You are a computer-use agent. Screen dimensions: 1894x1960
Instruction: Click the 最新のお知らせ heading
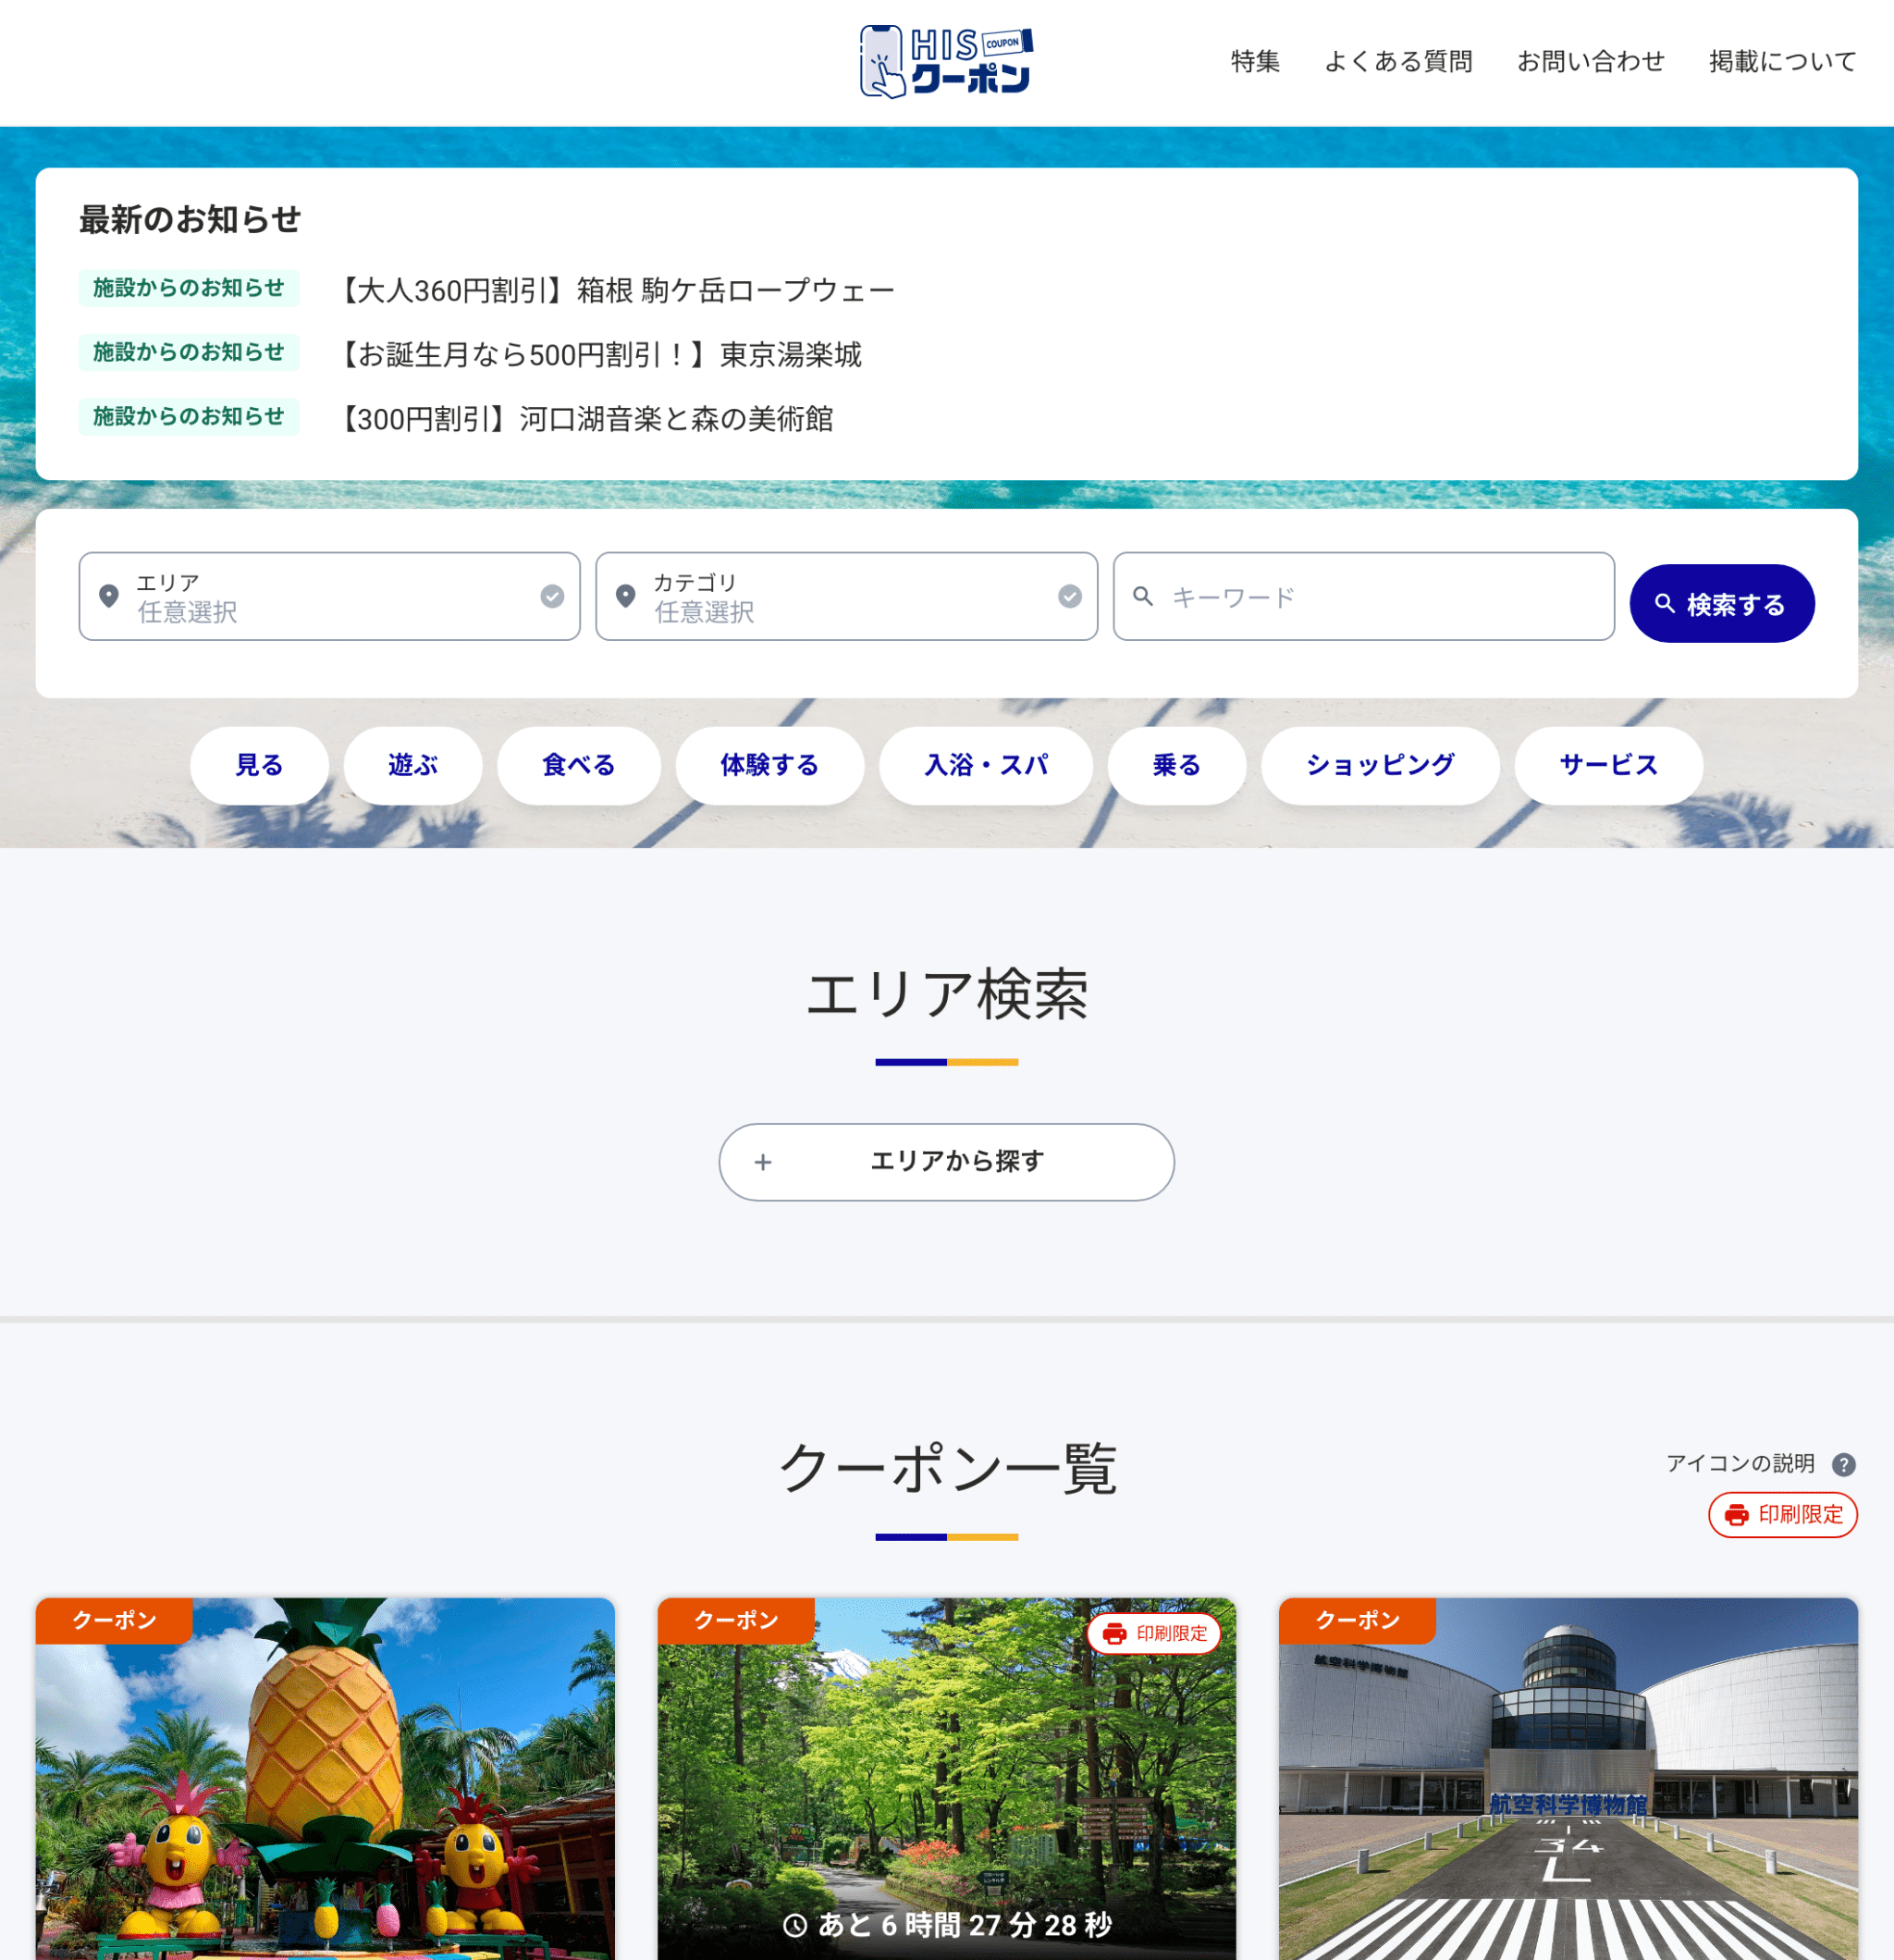point(190,220)
